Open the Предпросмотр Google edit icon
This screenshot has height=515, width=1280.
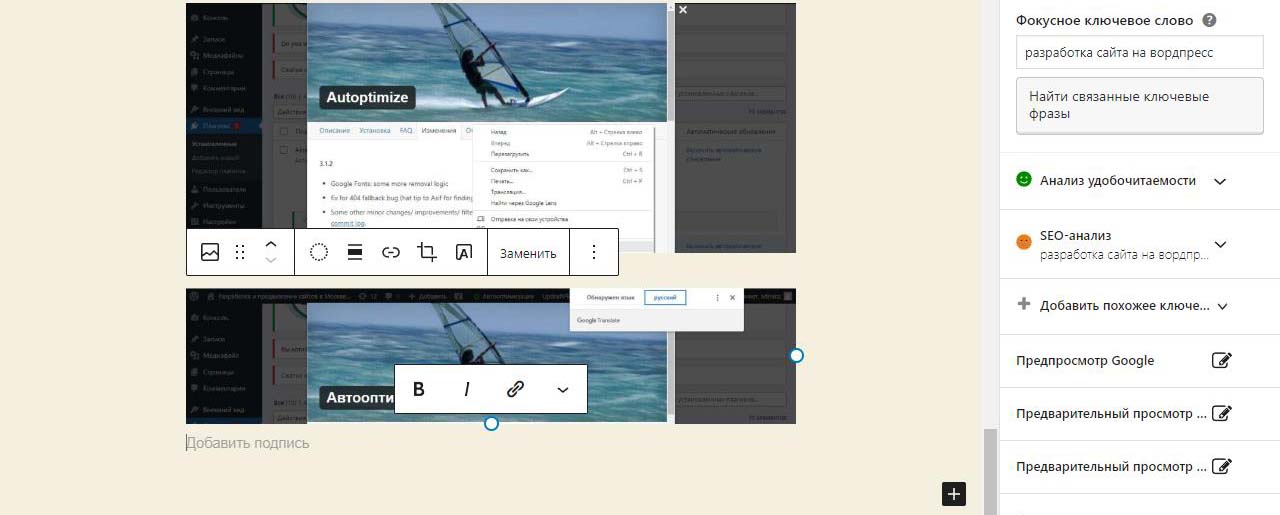tap(1221, 361)
